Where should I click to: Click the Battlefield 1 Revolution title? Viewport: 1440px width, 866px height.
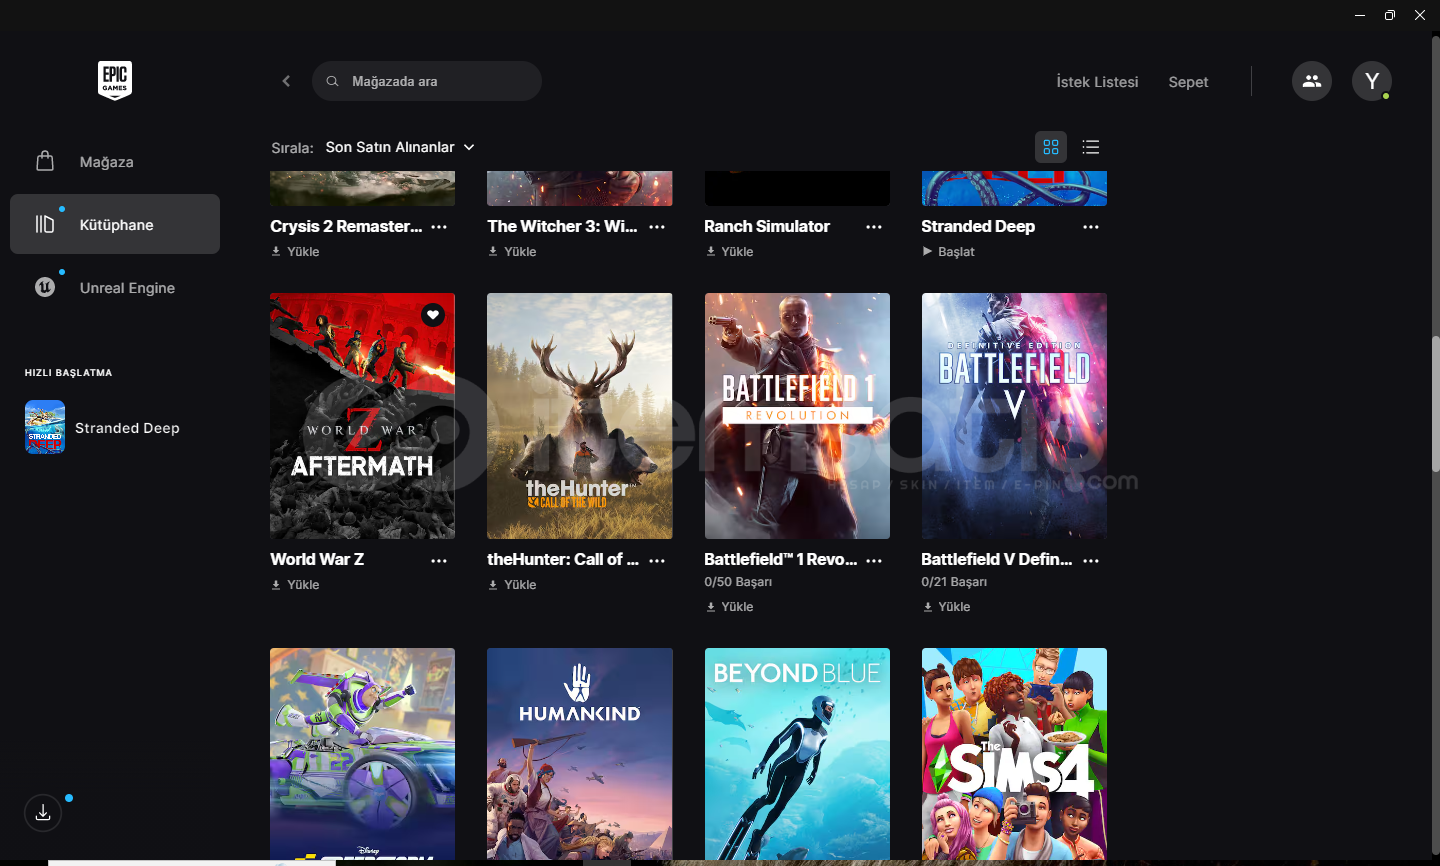(781, 559)
